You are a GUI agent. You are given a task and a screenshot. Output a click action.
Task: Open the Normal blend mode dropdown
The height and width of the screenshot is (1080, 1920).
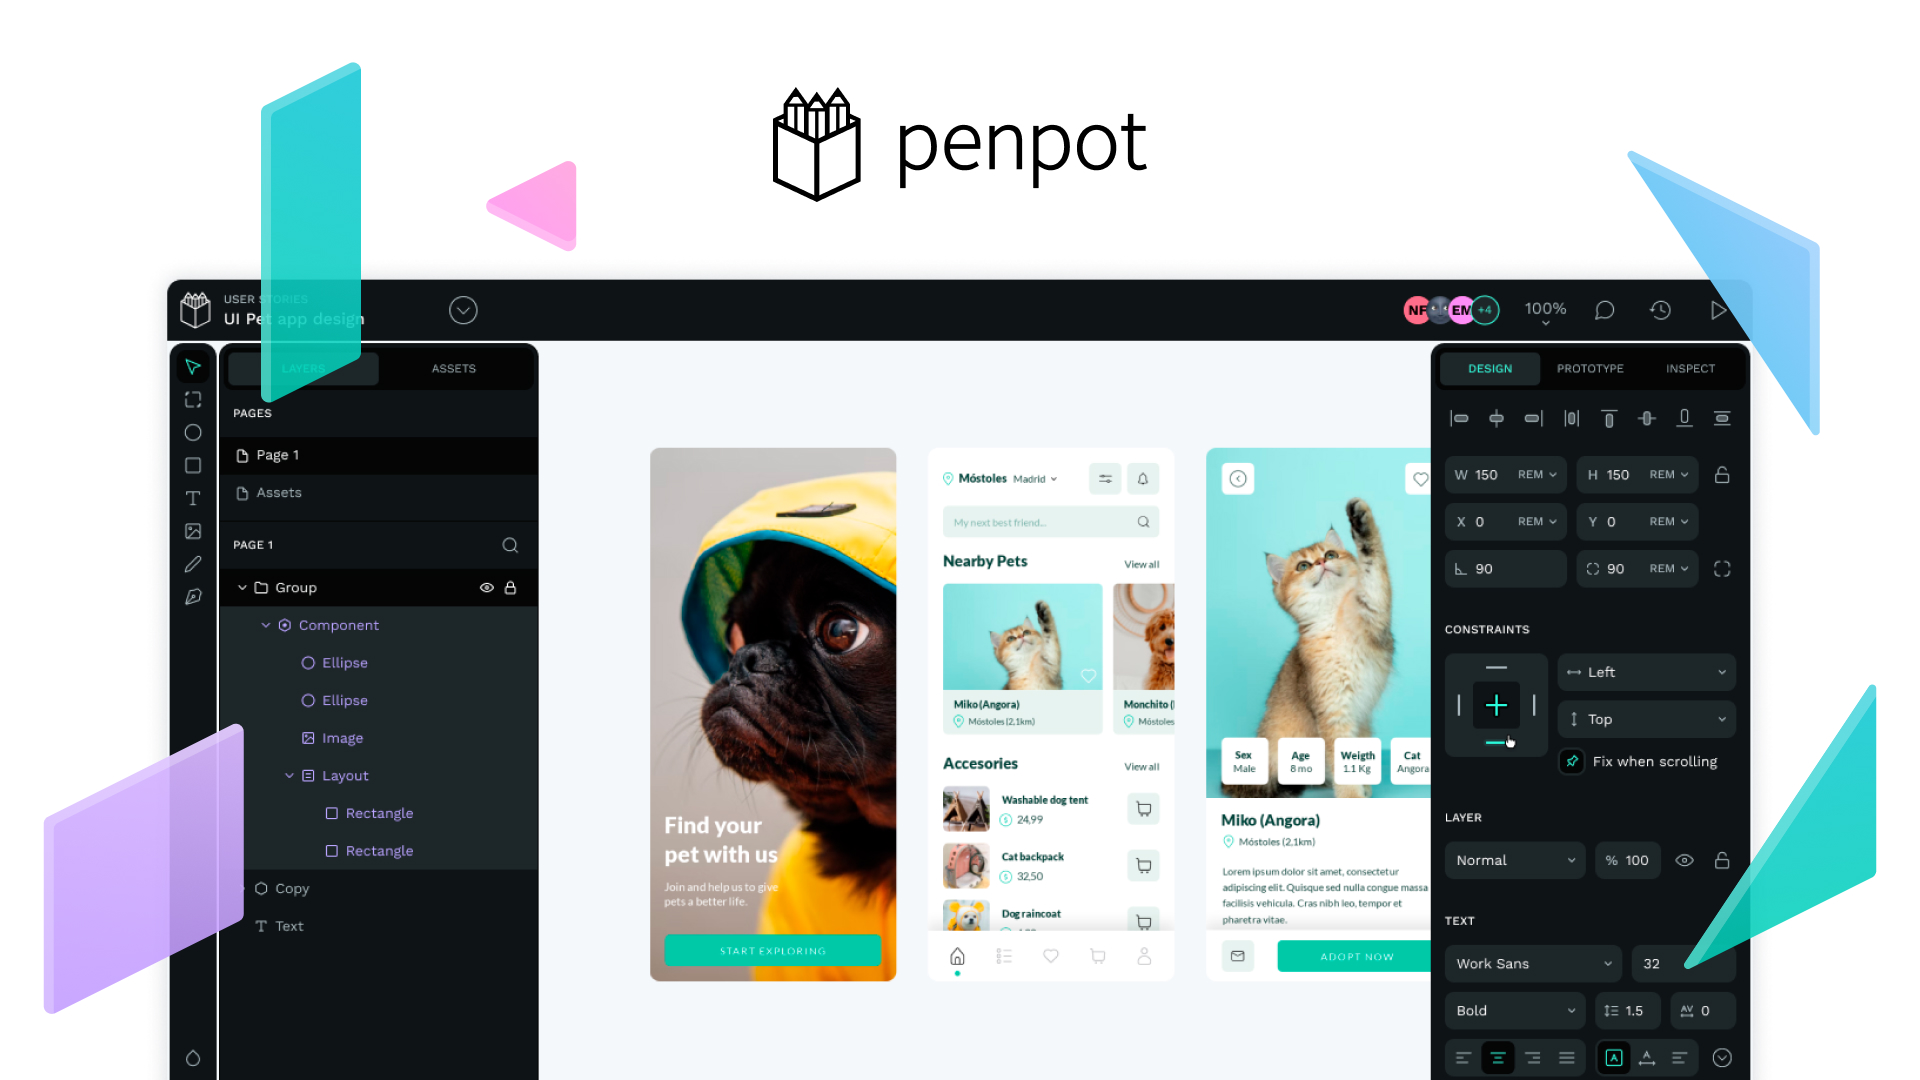click(x=1510, y=860)
